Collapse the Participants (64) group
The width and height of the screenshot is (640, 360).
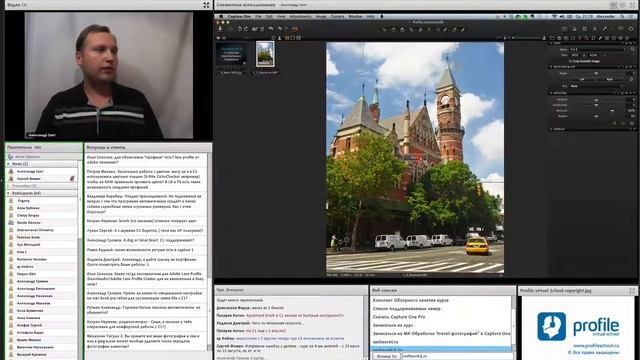pos(8,193)
